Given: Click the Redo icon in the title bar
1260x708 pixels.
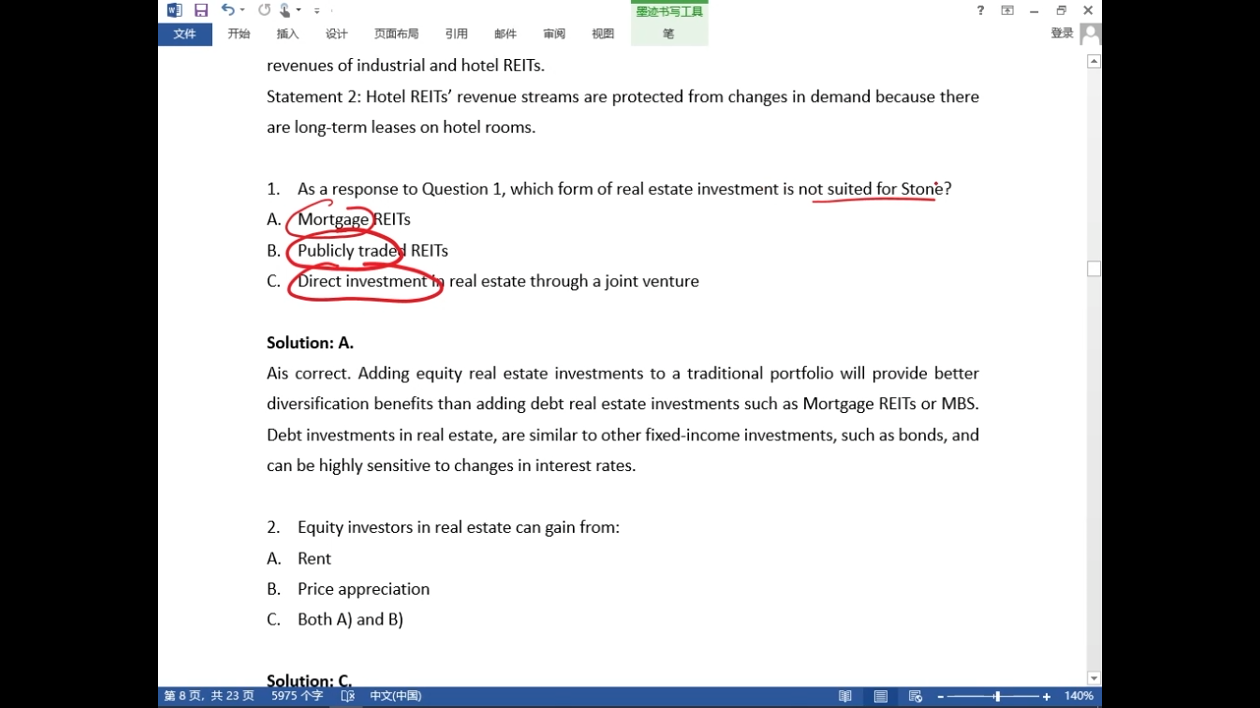Looking at the screenshot, I should pos(264,10).
